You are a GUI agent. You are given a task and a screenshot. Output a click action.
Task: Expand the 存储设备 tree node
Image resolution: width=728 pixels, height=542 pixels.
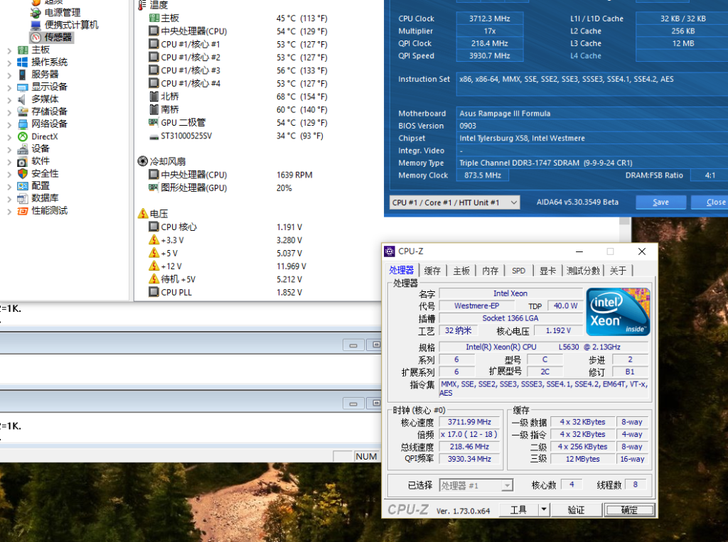(x=9, y=112)
